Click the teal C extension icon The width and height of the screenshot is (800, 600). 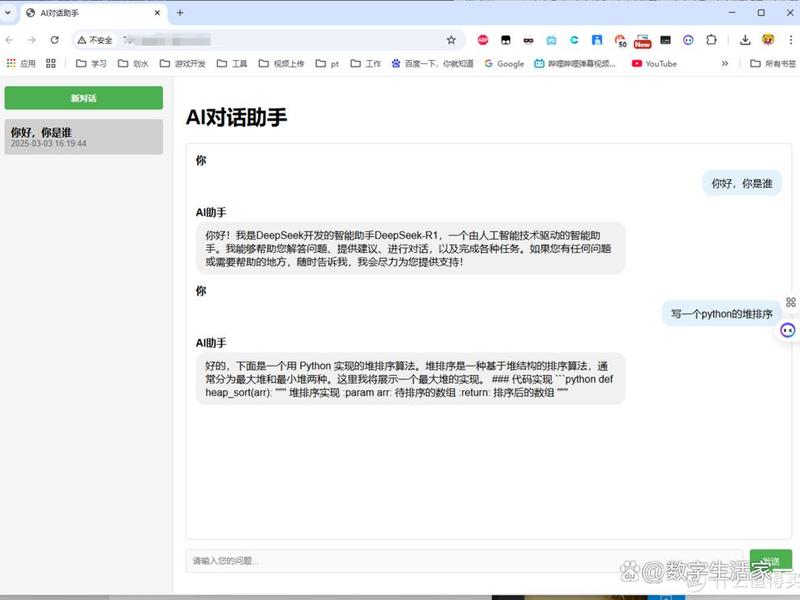[574, 40]
